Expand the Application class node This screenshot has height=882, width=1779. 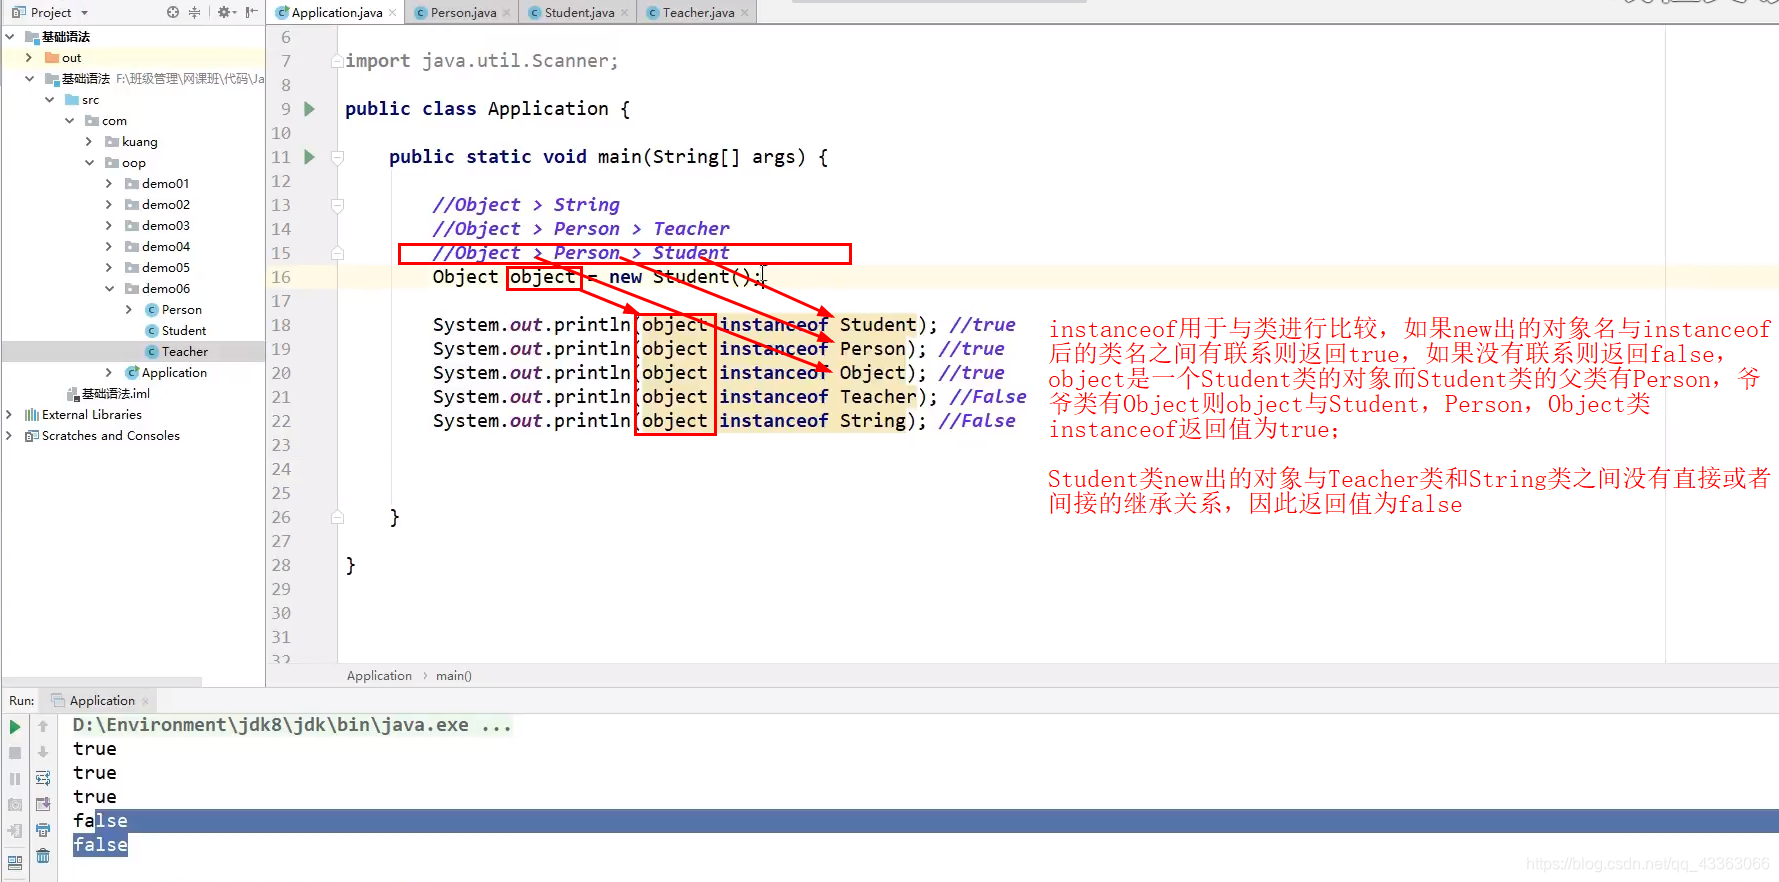[x=109, y=373]
